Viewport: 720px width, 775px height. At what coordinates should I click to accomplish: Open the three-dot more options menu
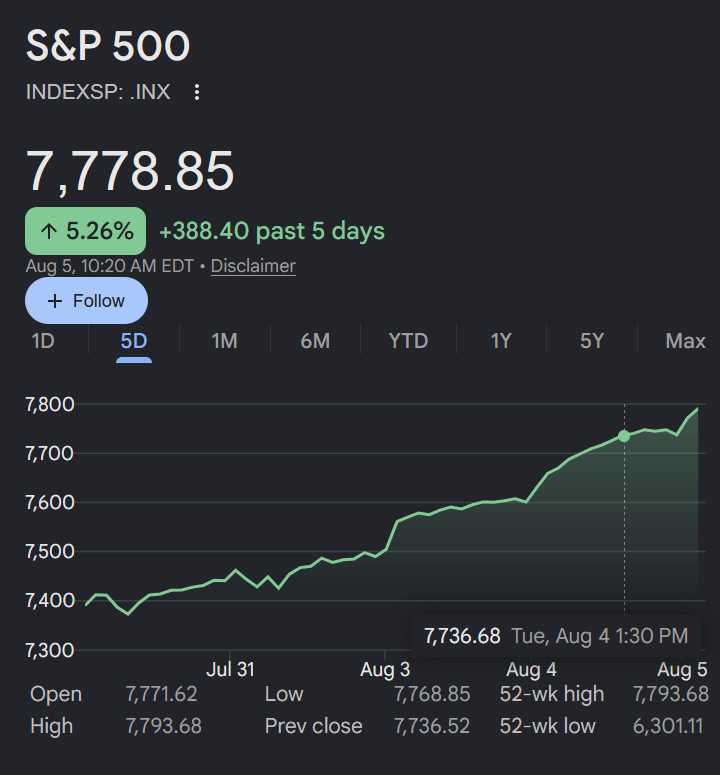click(197, 92)
